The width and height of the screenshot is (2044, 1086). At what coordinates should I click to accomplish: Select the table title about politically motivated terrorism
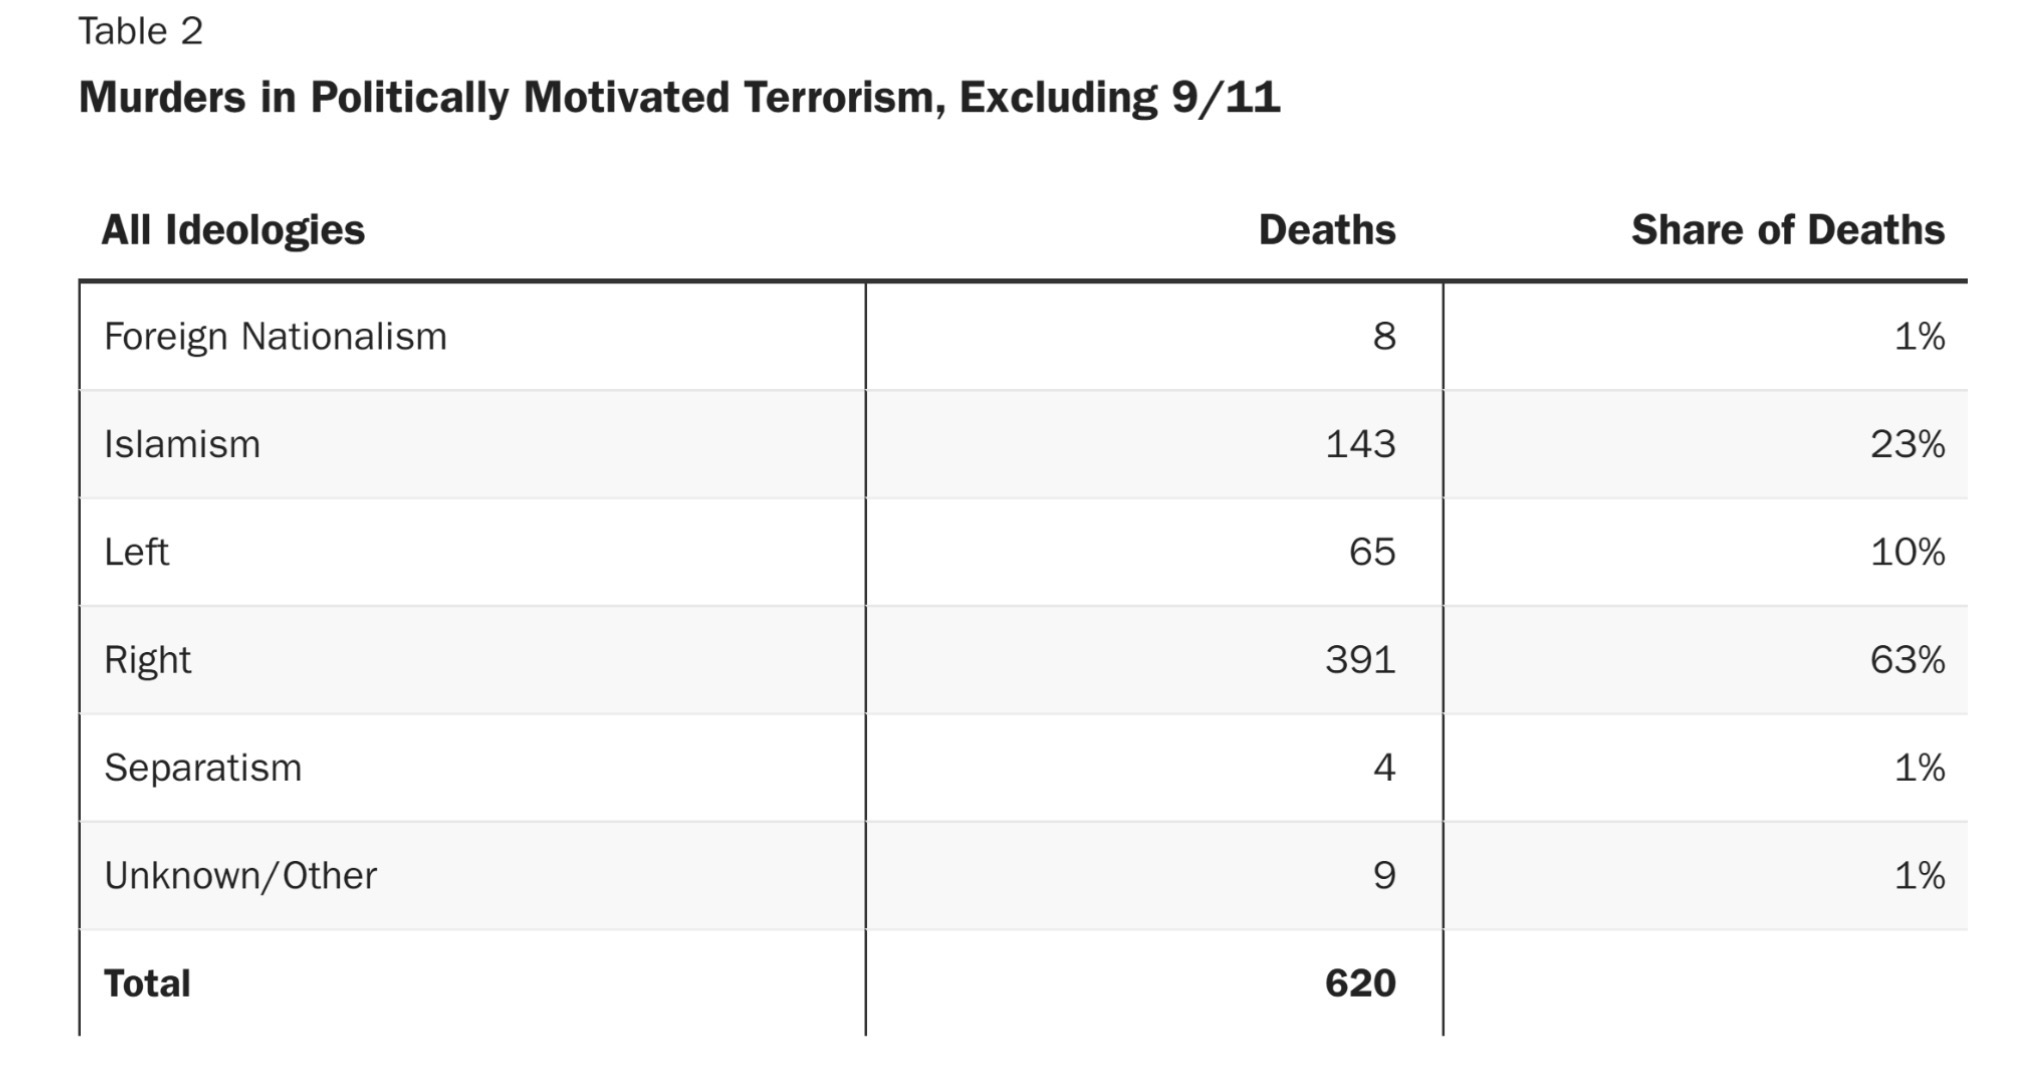click(x=679, y=98)
